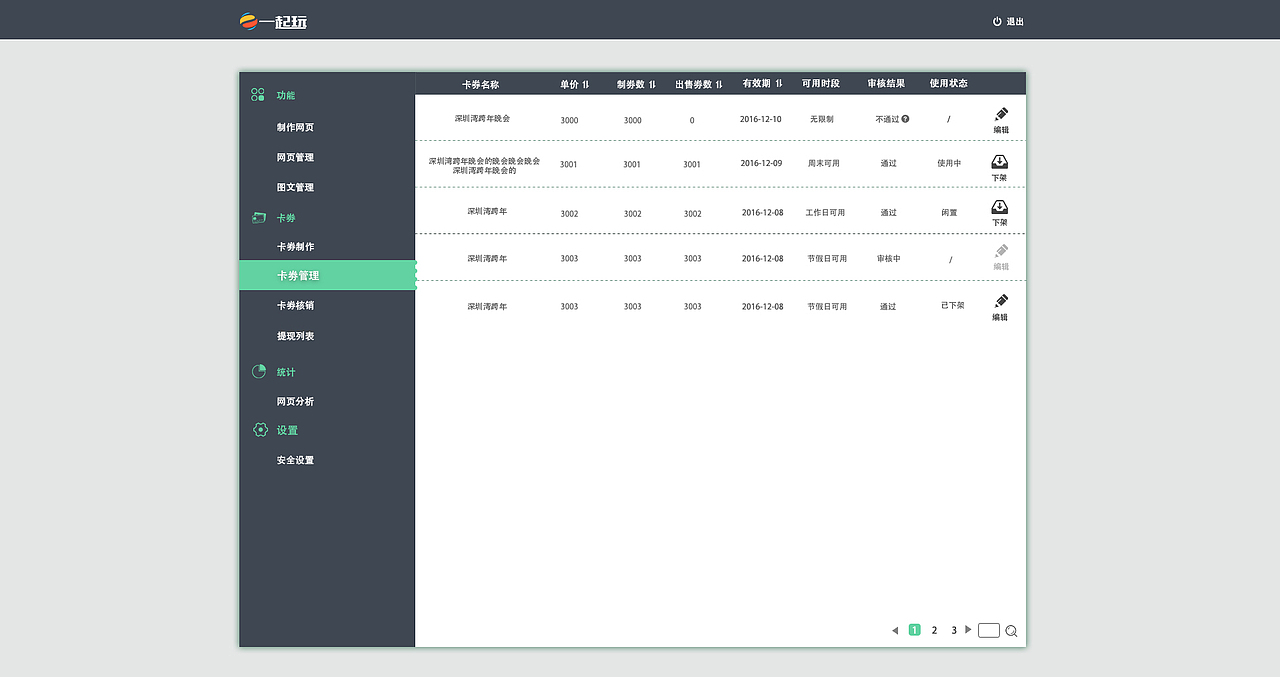Open the 统计 pie chart icon
Screen dimensions: 1280x677
pos(259,371)
